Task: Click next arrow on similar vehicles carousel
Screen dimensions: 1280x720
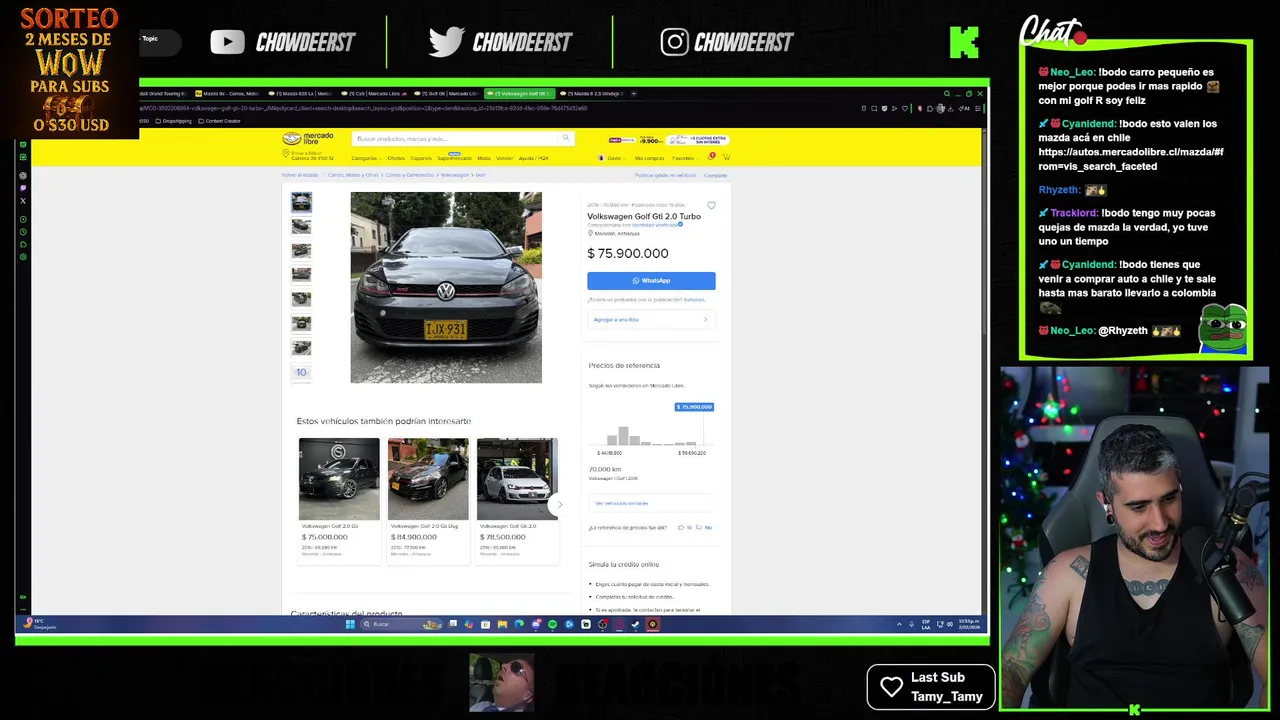Action: tap(559, 505)
